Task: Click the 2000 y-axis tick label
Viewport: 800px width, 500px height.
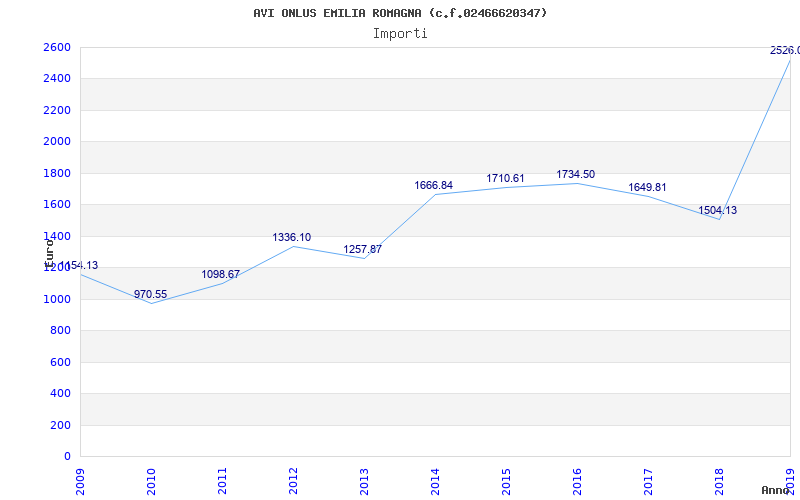Action: click(x=57, y=142)
